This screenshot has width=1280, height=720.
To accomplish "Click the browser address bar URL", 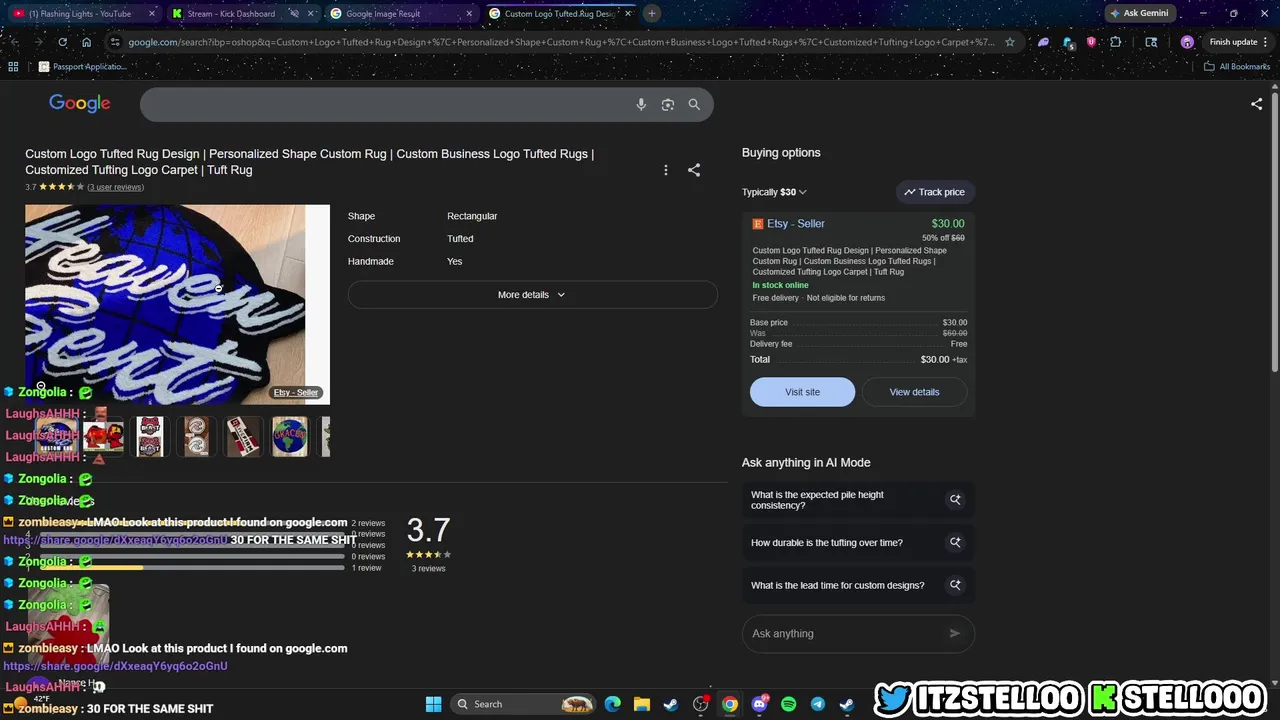I will click(560, 42).
